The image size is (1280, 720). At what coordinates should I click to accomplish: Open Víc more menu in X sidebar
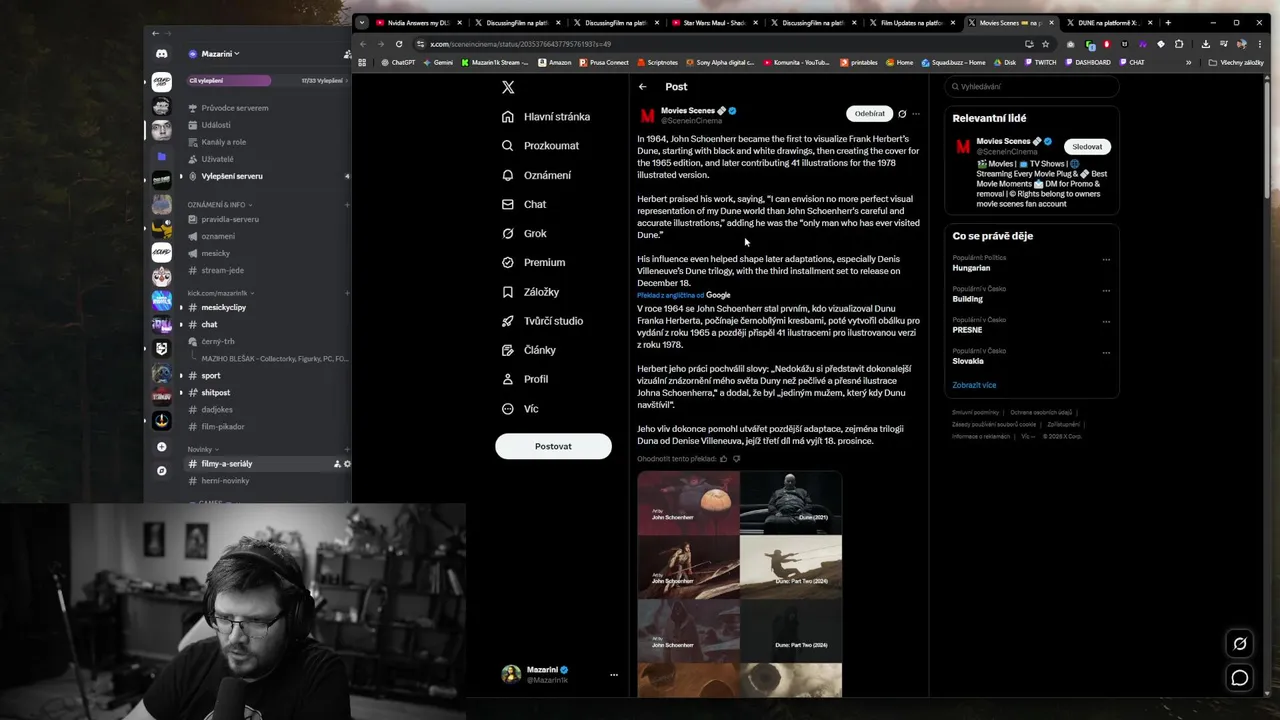[520, 409]
